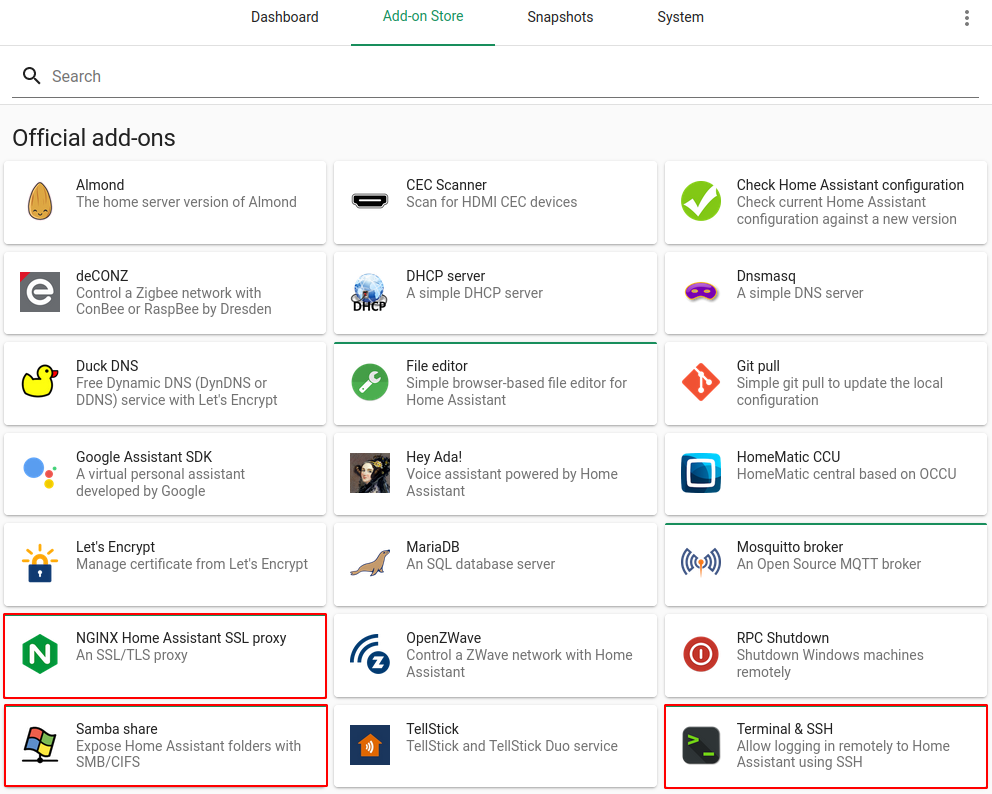The image size is (992, 794).
Task: Go to the System tab
Action: point(680,17)
